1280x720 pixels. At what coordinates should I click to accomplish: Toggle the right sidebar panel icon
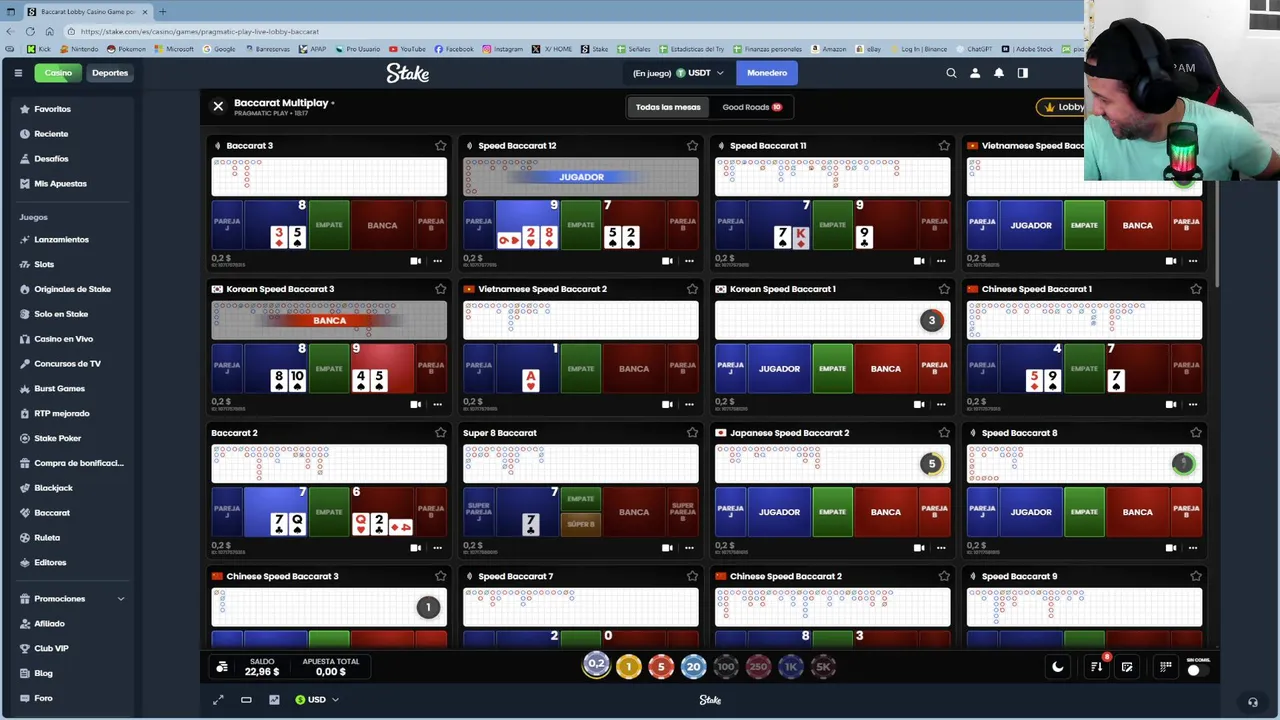pos(1022,73)
